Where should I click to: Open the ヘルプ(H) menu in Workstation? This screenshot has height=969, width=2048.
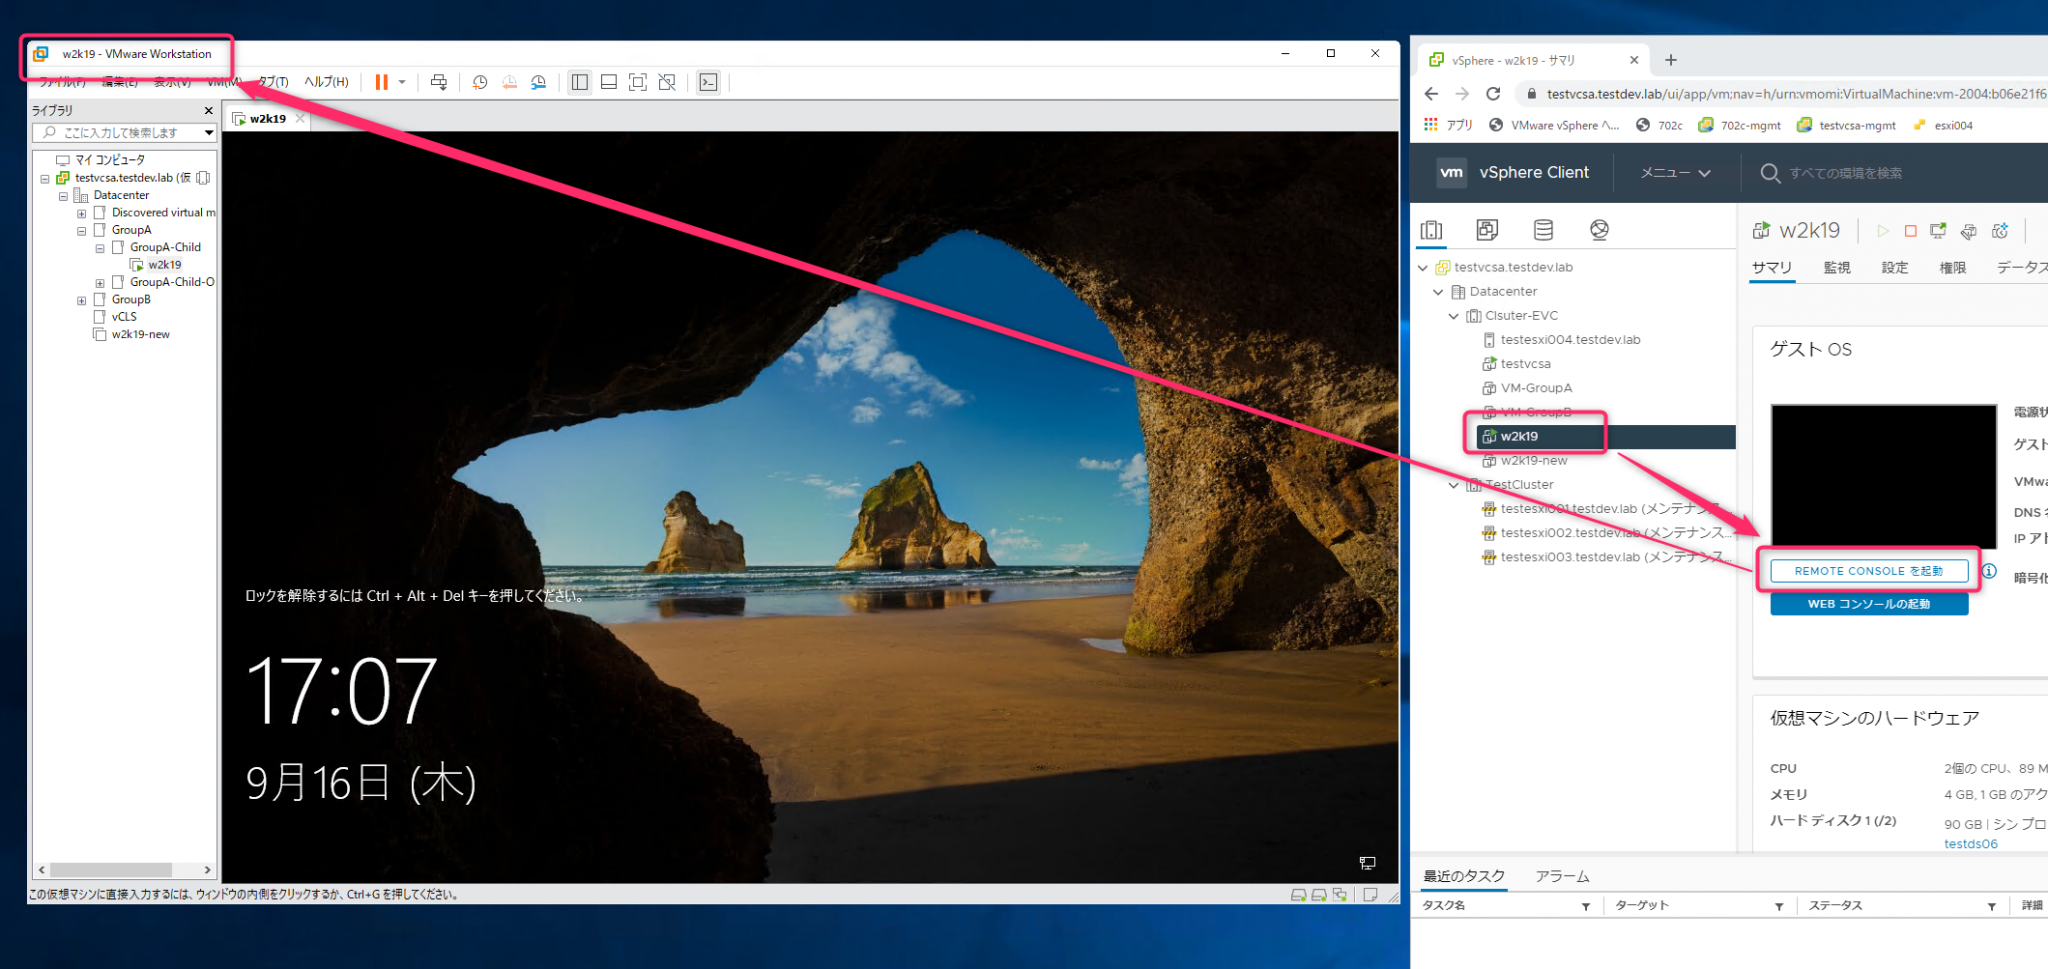[326, 82]
